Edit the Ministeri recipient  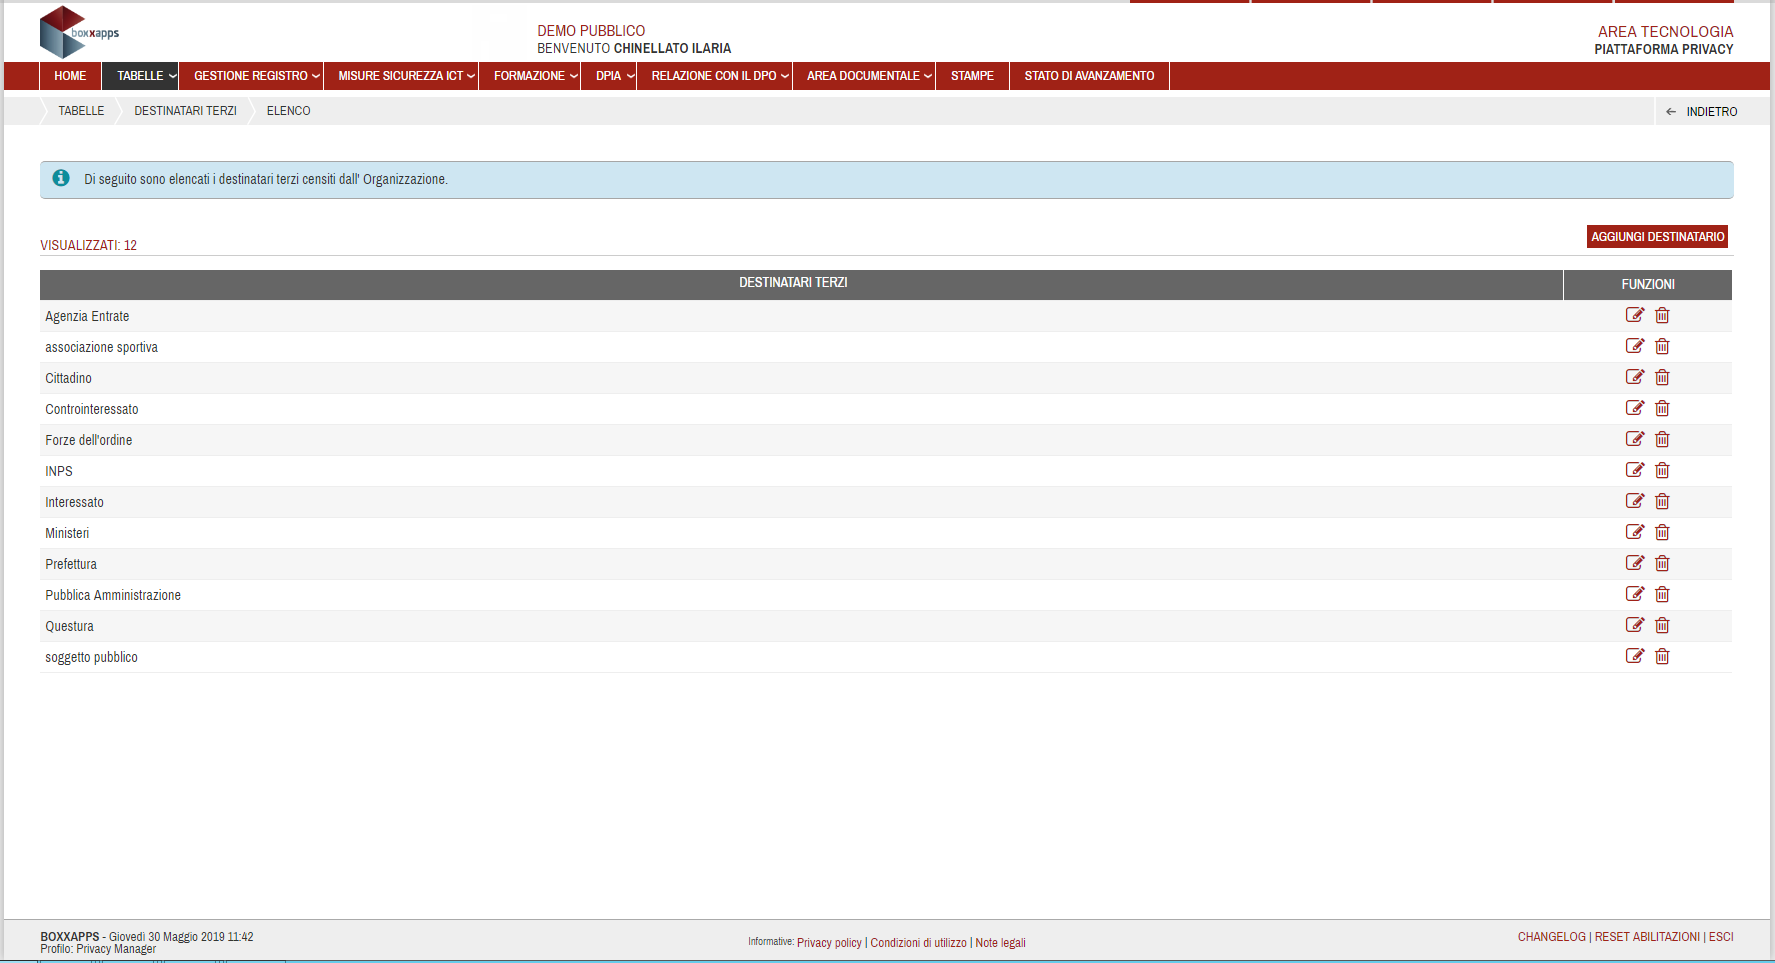click(1635, 532)
